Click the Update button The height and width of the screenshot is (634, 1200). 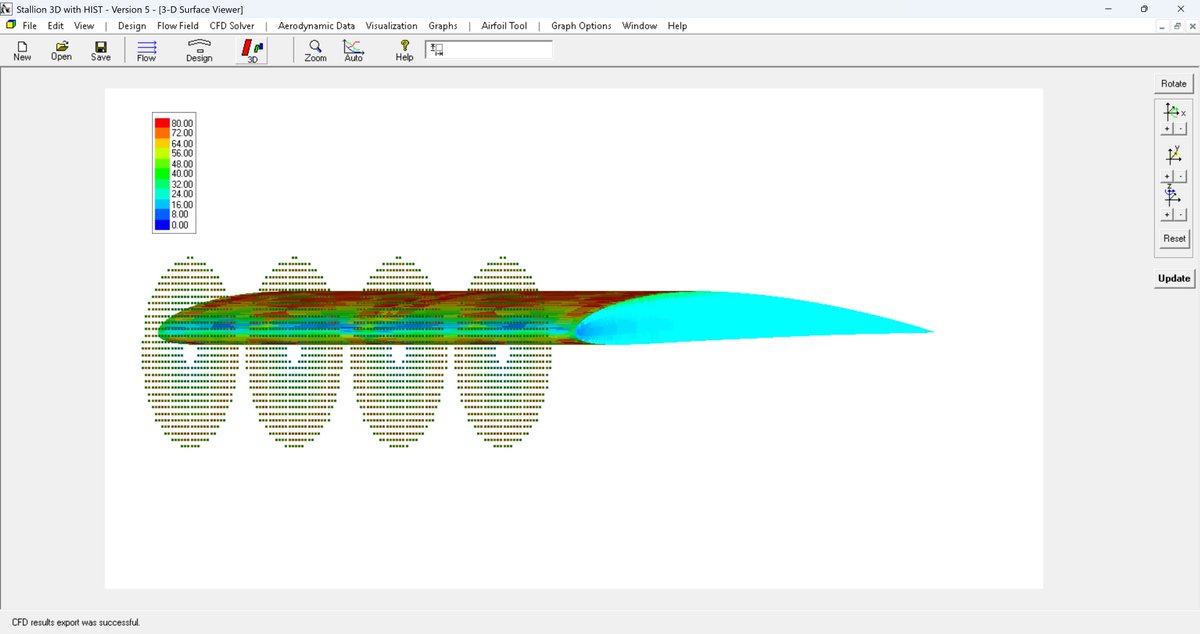[1174, 278]
